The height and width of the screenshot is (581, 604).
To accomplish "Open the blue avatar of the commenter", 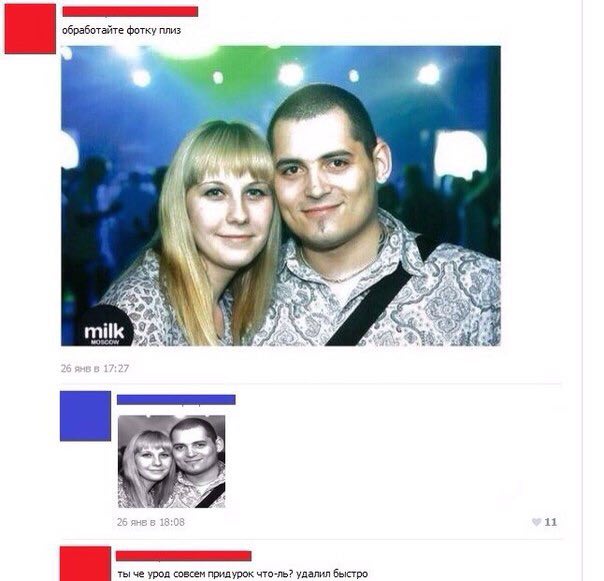I will [x=86, y=416].
